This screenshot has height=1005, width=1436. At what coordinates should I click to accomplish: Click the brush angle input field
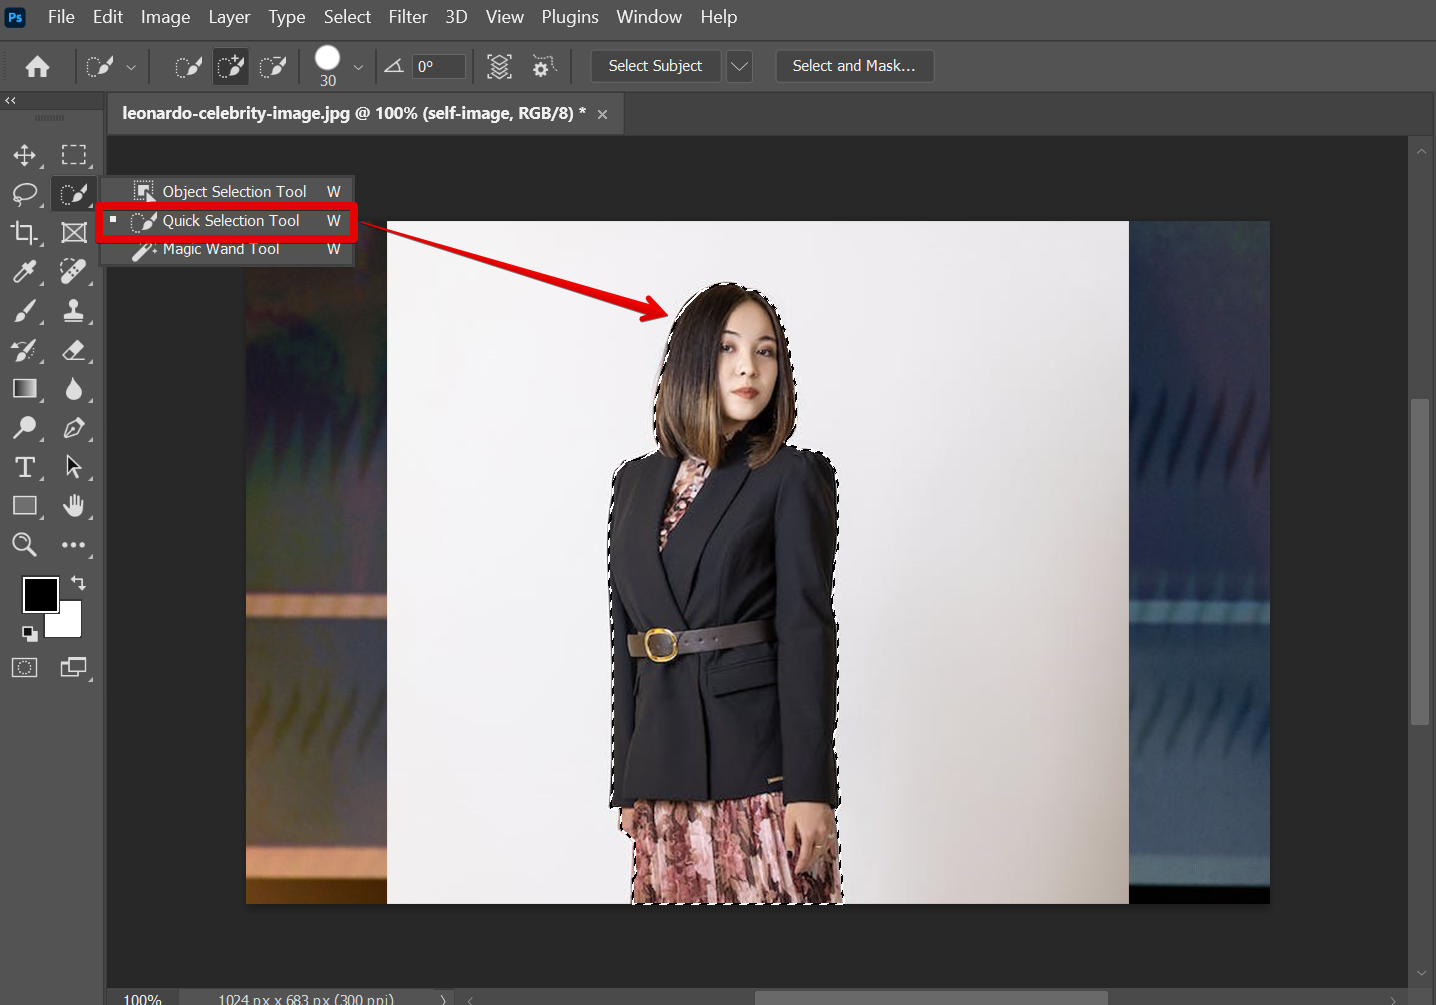coord(439,67)
